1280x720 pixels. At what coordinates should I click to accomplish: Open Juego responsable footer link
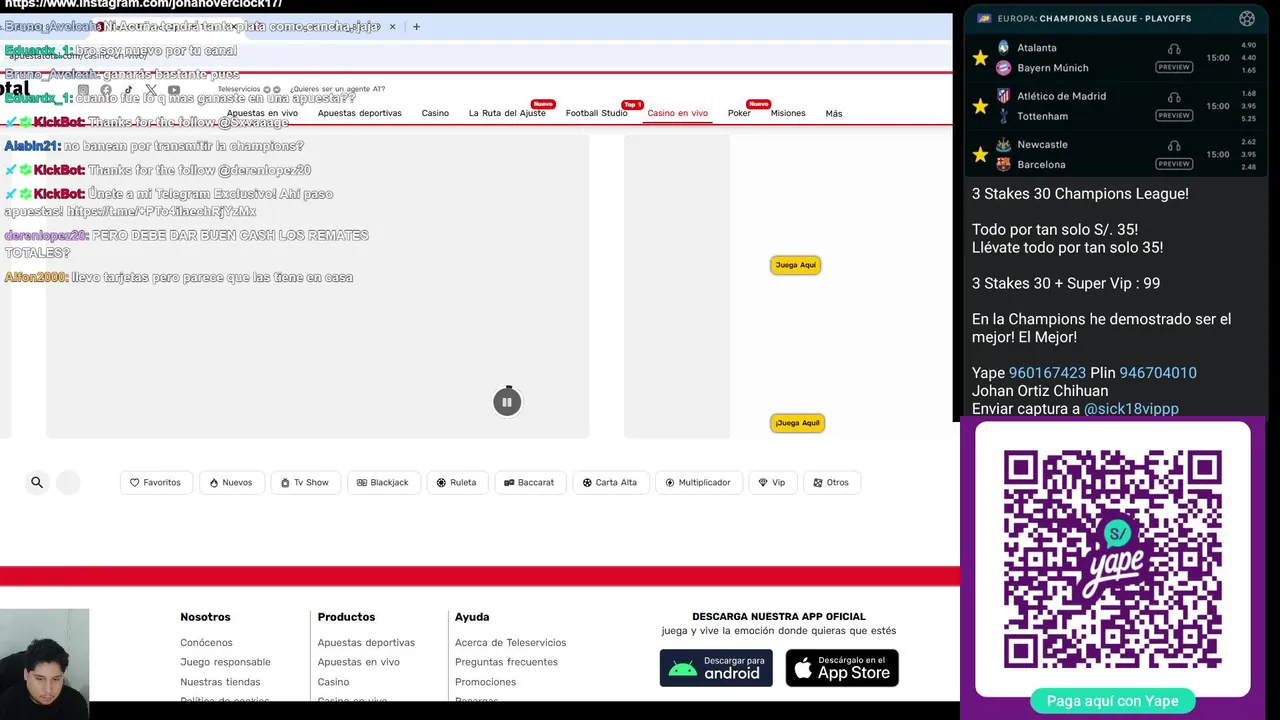click(225, 662)
